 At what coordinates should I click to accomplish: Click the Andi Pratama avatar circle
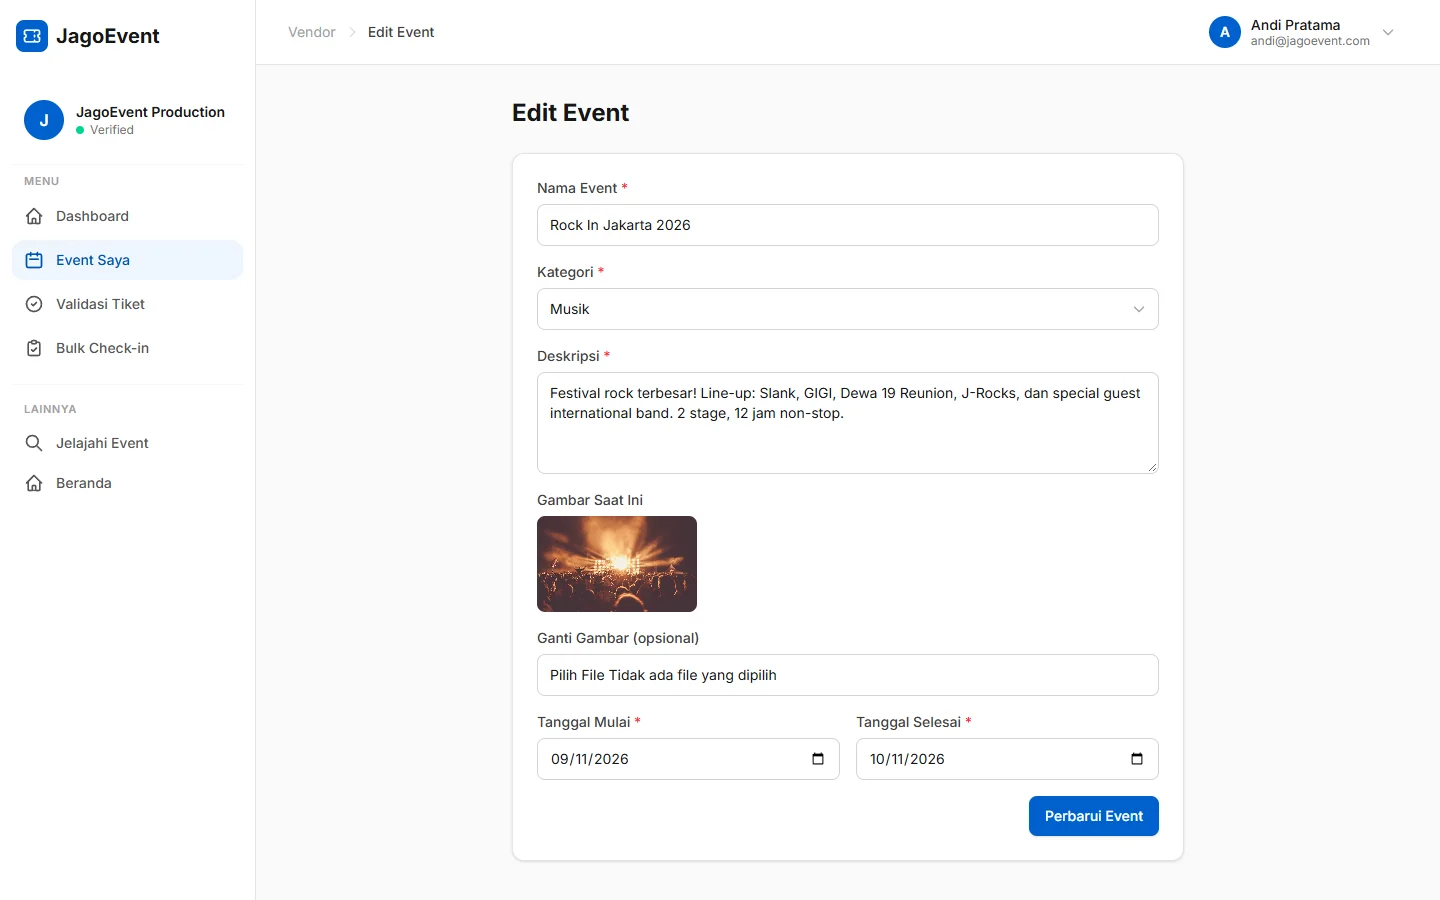(1225, 32)
